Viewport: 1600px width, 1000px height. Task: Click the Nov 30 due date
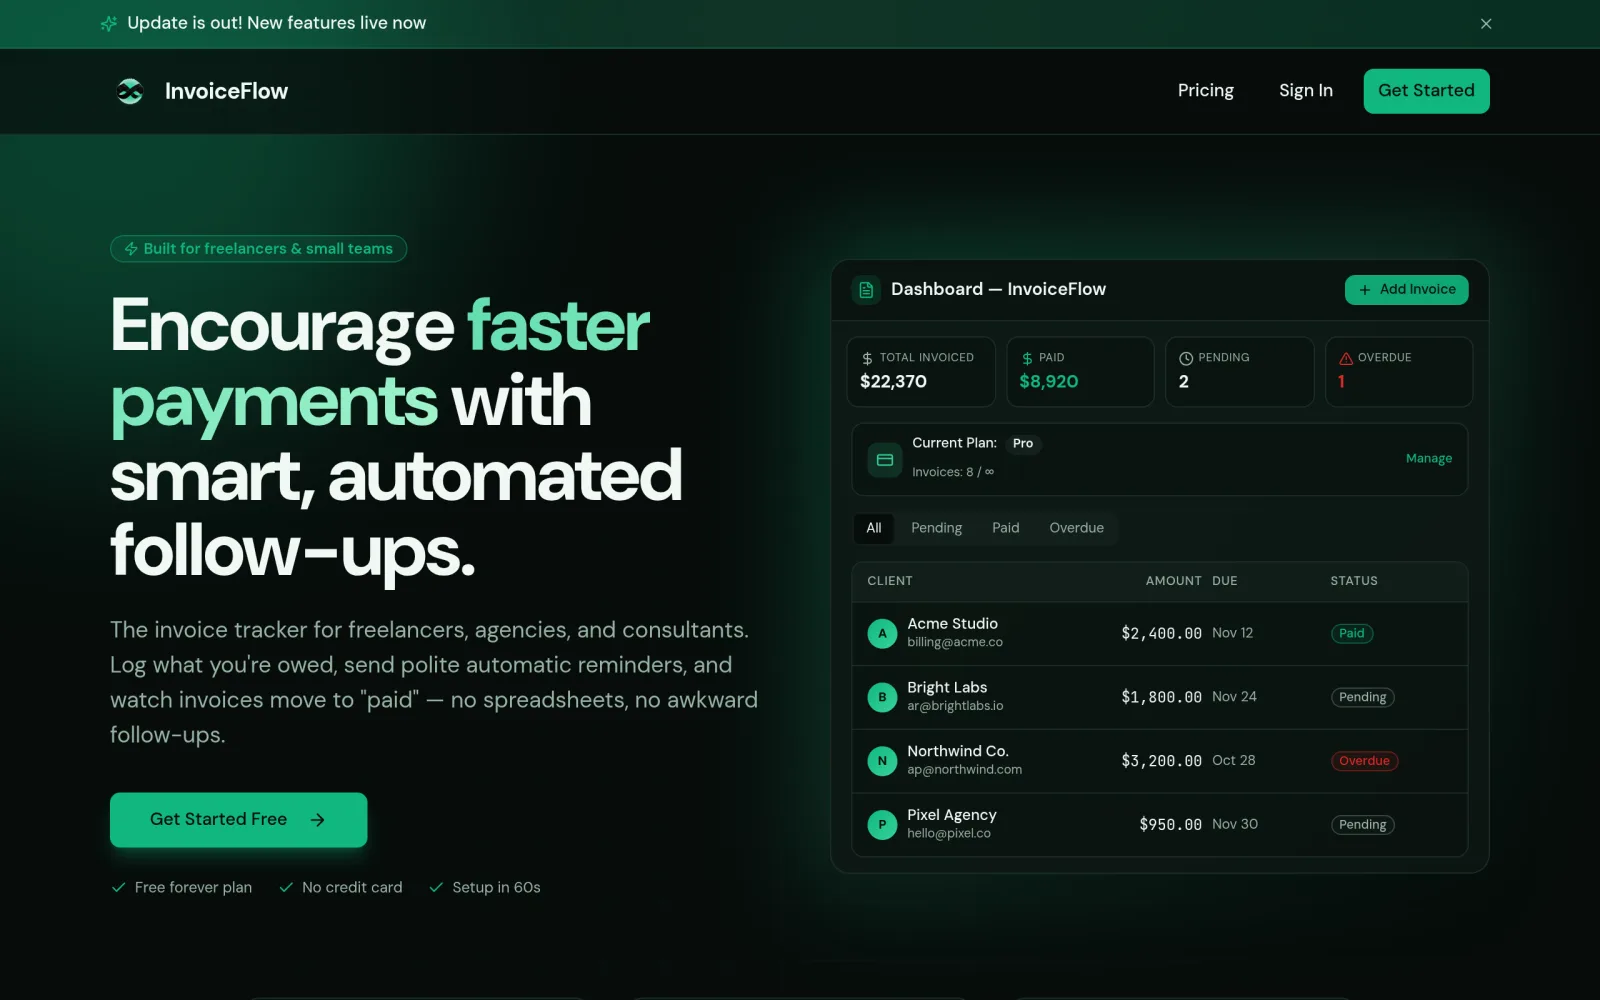click(x=1234, y=824)
